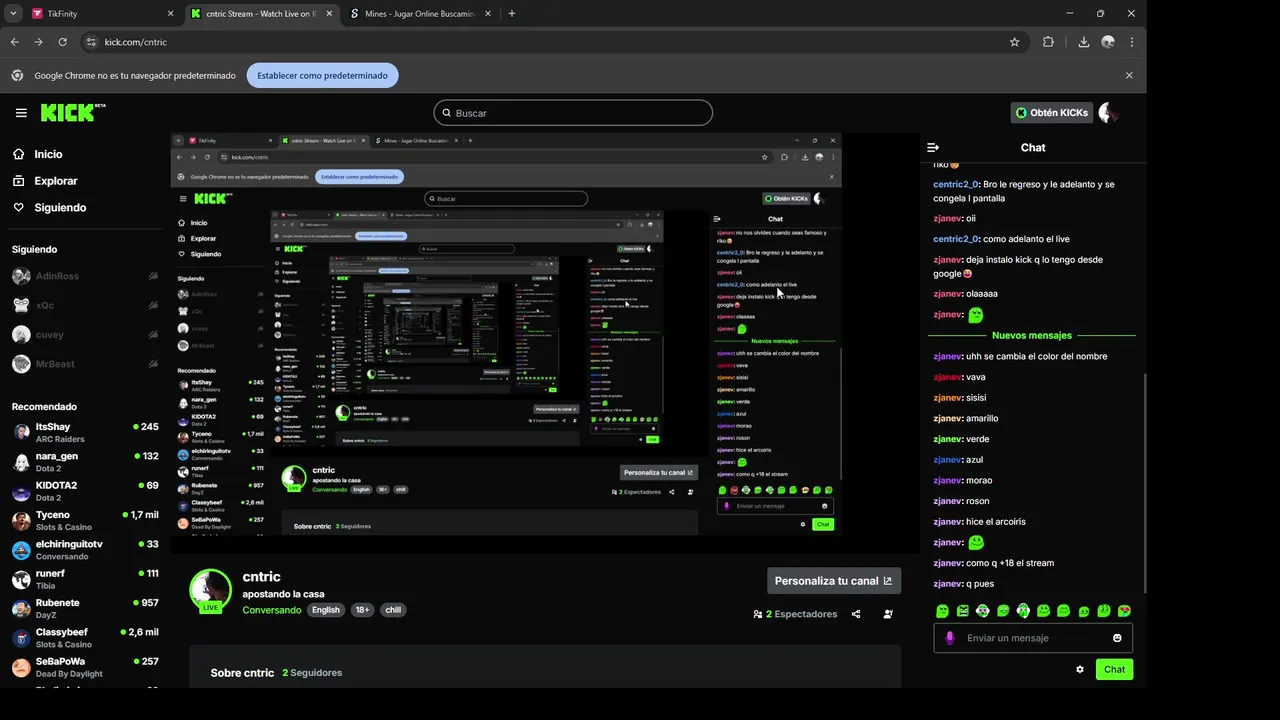Open a new browser tab

tap(511, 14)
